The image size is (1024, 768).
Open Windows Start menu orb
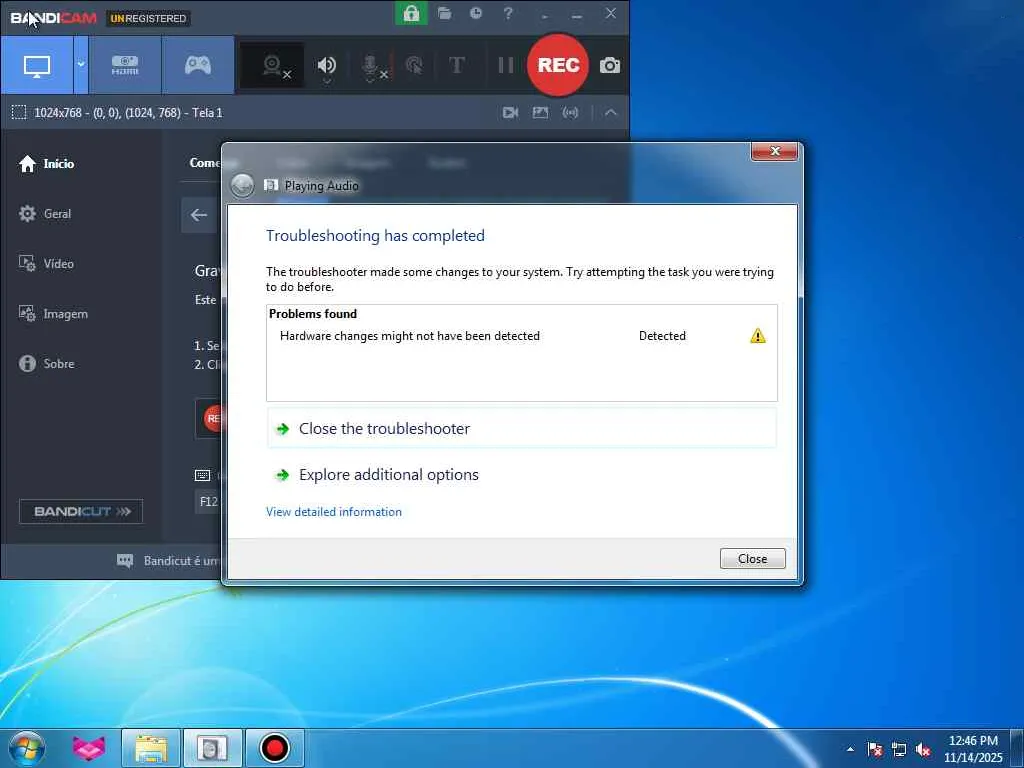coord(27,748)
